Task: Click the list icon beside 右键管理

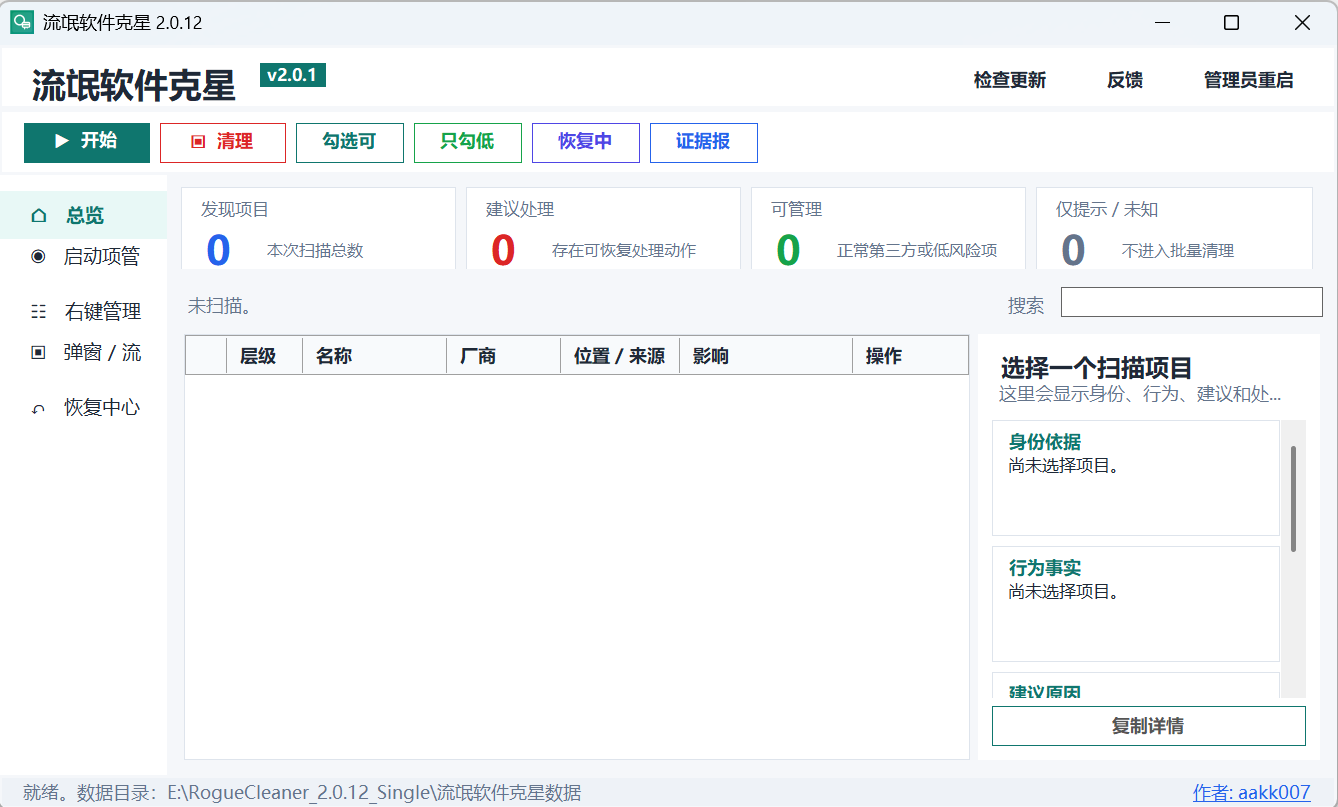Action: pyautogui.click(x=39, y=311)
